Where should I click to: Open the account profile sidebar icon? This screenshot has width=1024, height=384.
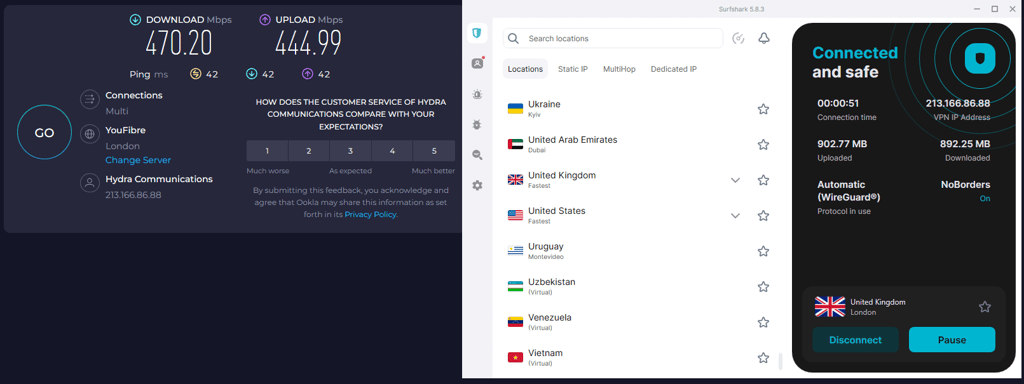477,63
